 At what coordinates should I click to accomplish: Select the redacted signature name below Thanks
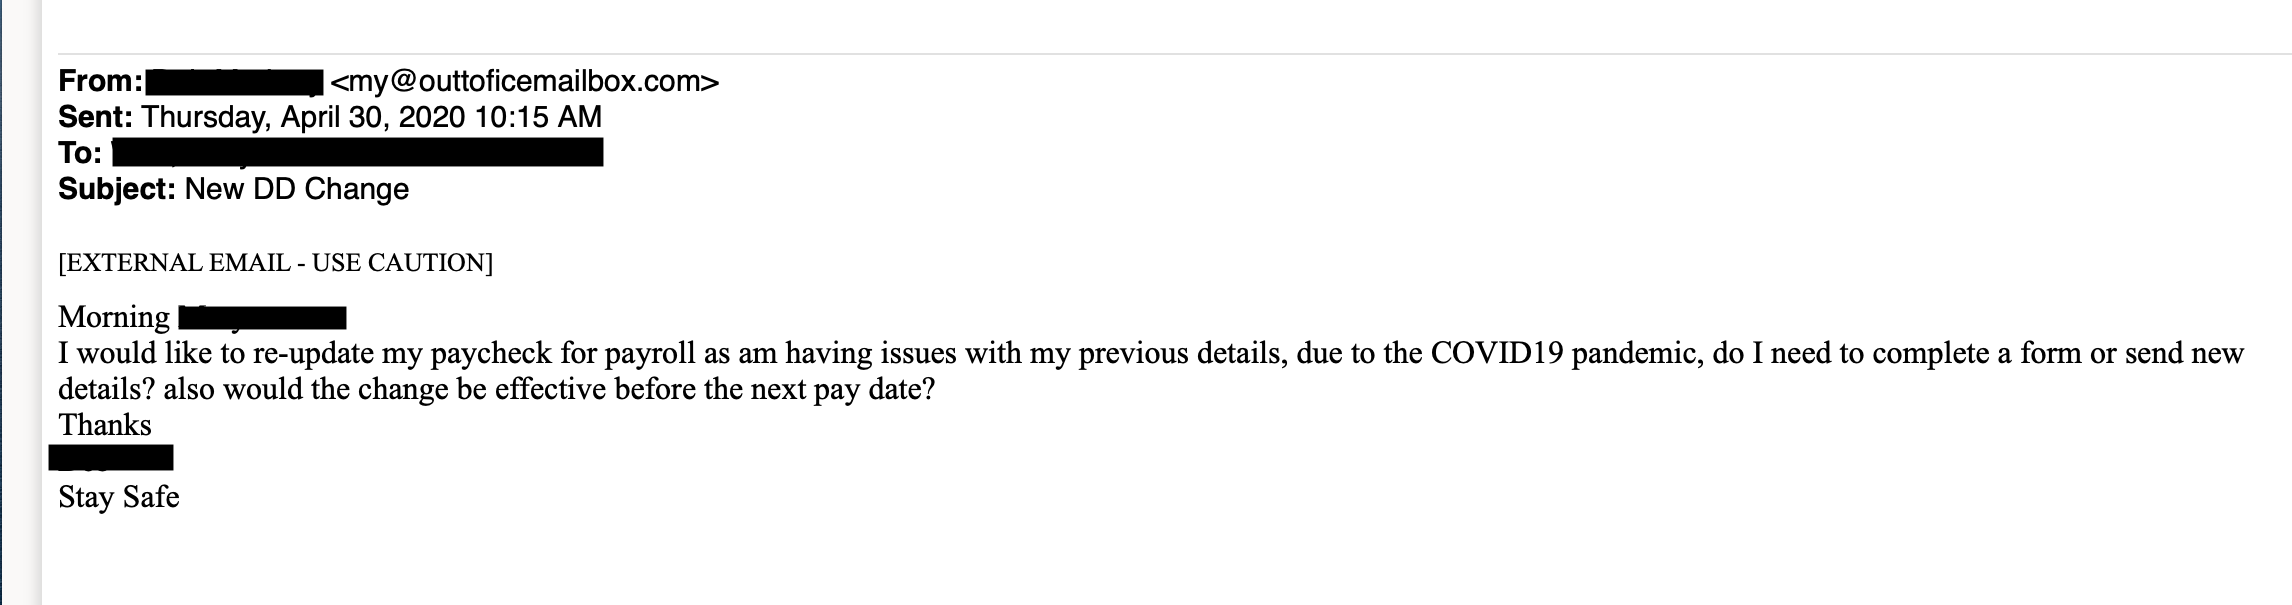coord(111,458)
